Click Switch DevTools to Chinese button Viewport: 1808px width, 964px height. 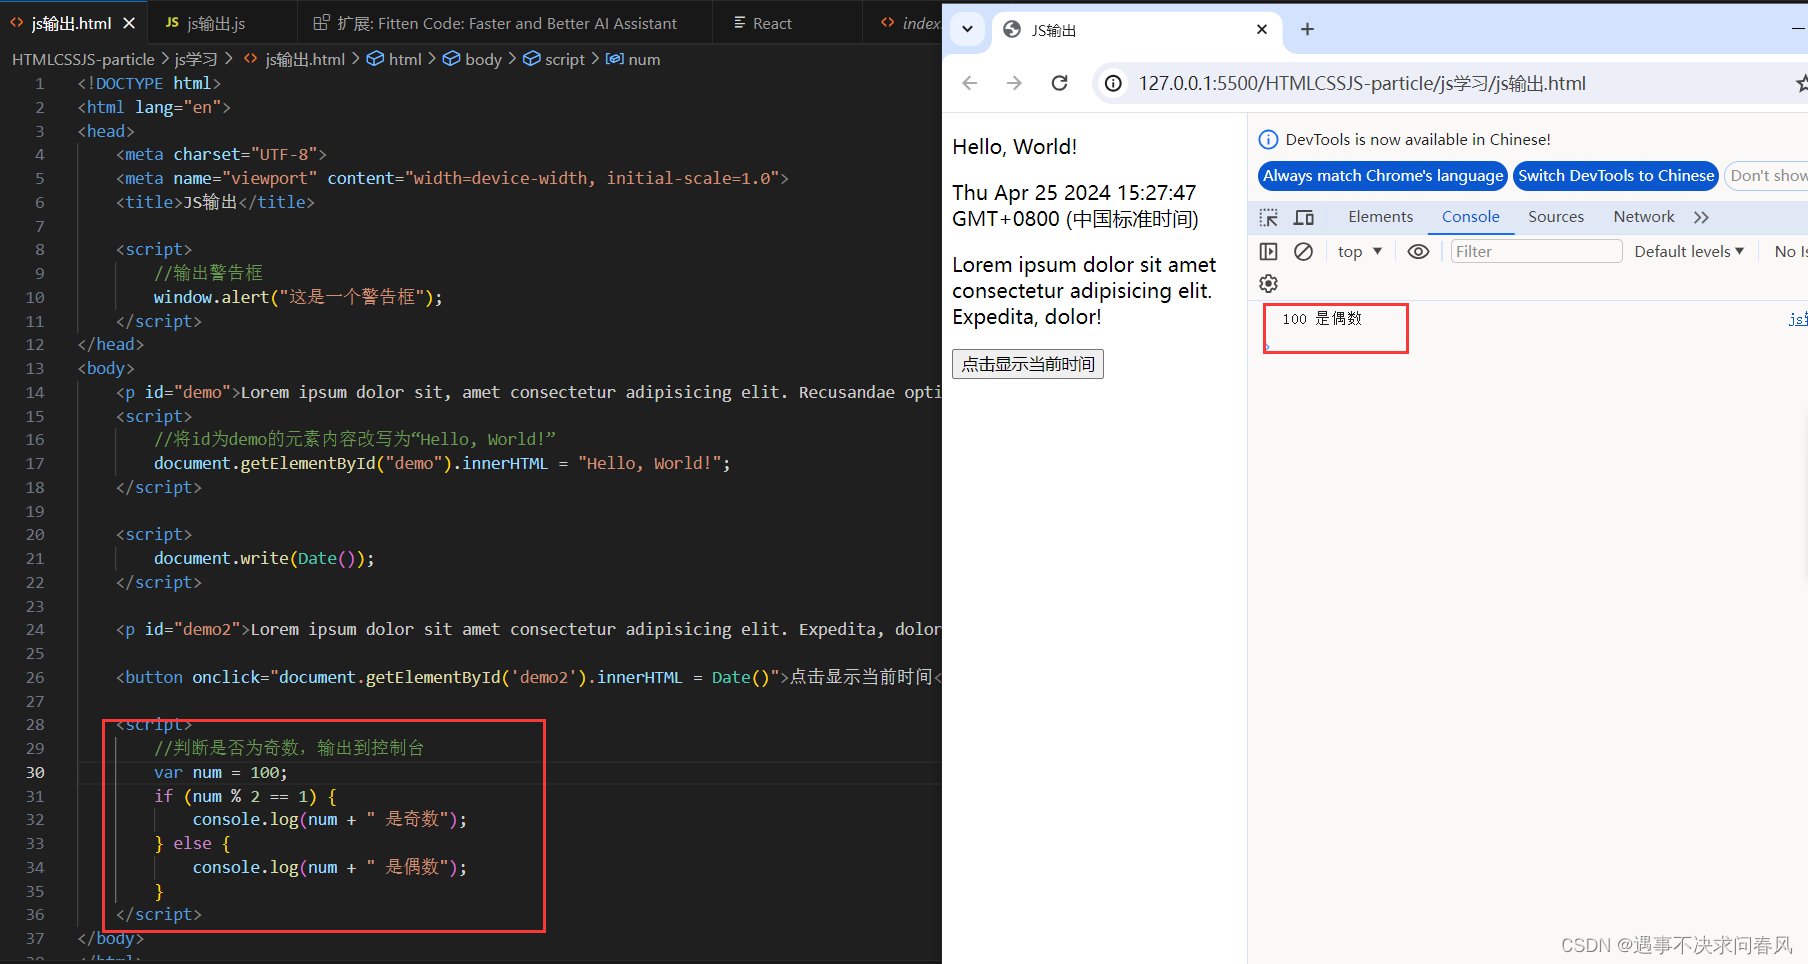pyautogui.click(x=1616, y=176)
